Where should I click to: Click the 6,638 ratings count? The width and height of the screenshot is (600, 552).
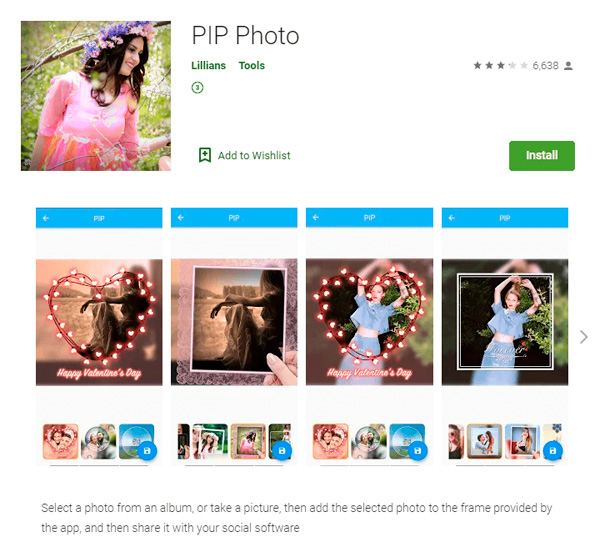[546, 66]
